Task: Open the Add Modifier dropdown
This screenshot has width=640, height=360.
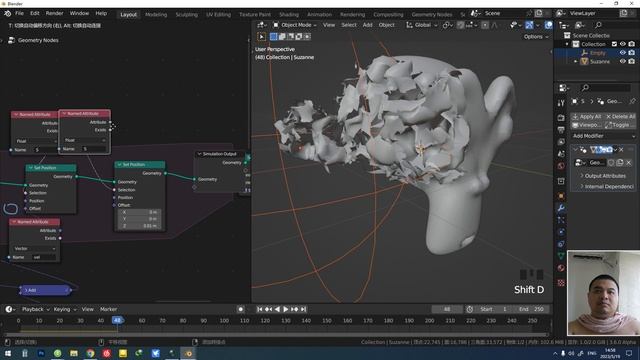Action: (x=603, y=136)
